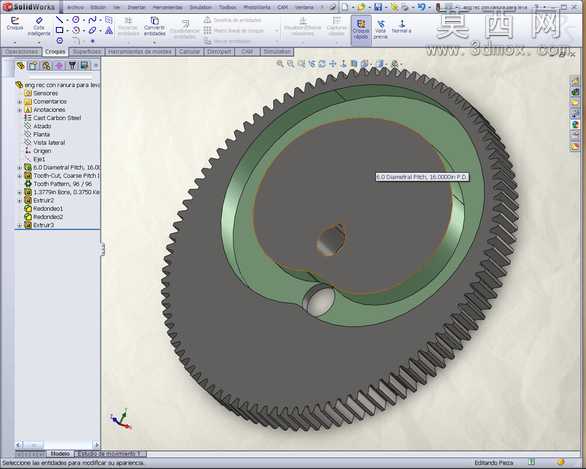Select the Line sketch tool

pos(59,20)
